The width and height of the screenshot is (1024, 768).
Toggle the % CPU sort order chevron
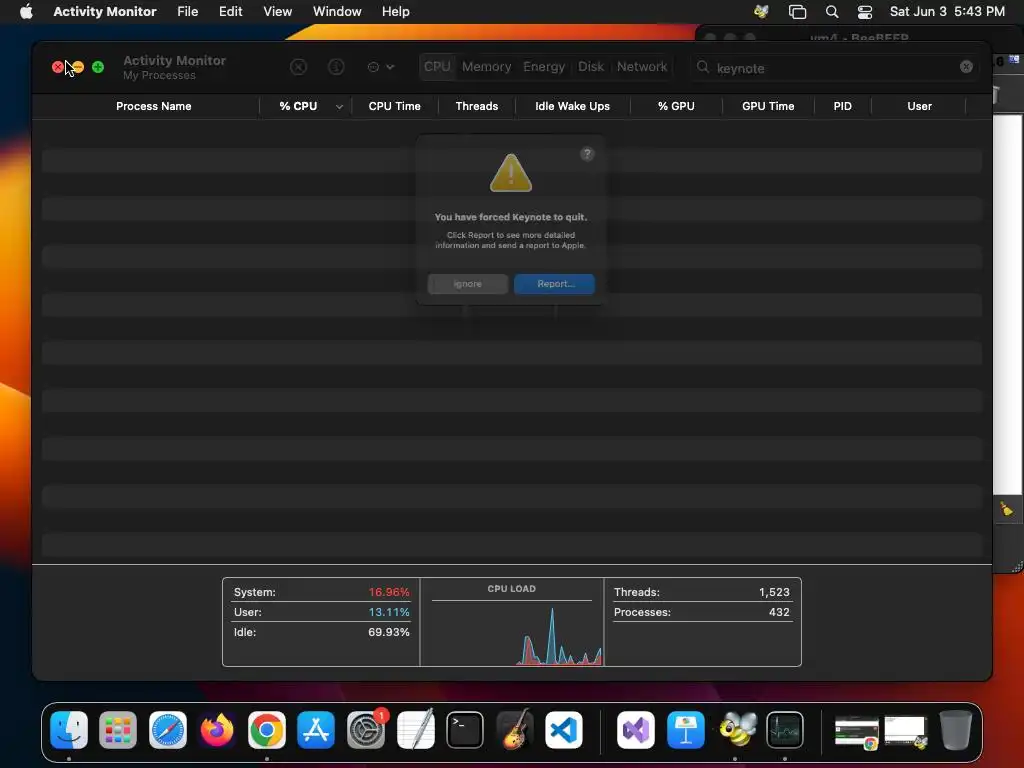(339, 106)
